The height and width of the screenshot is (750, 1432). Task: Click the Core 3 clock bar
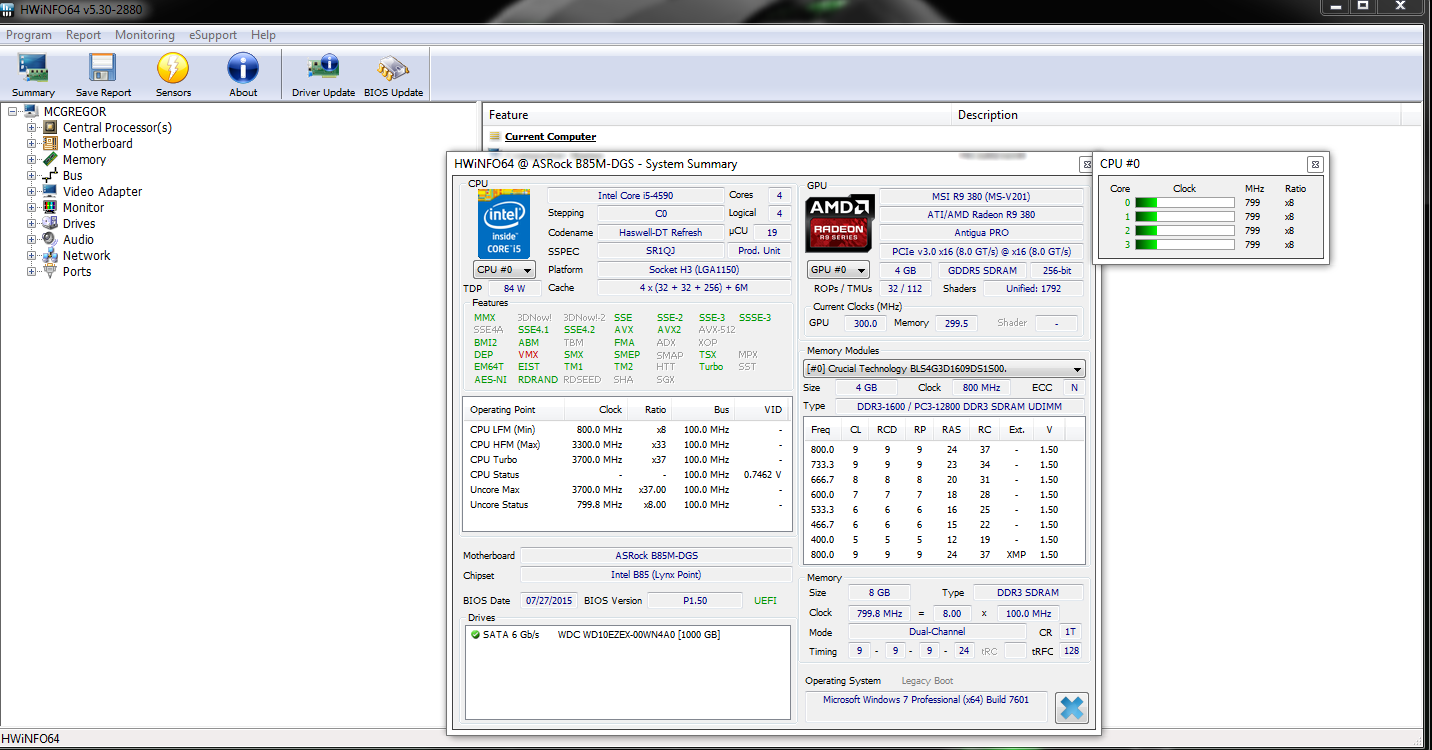(x=1185, y=245)
